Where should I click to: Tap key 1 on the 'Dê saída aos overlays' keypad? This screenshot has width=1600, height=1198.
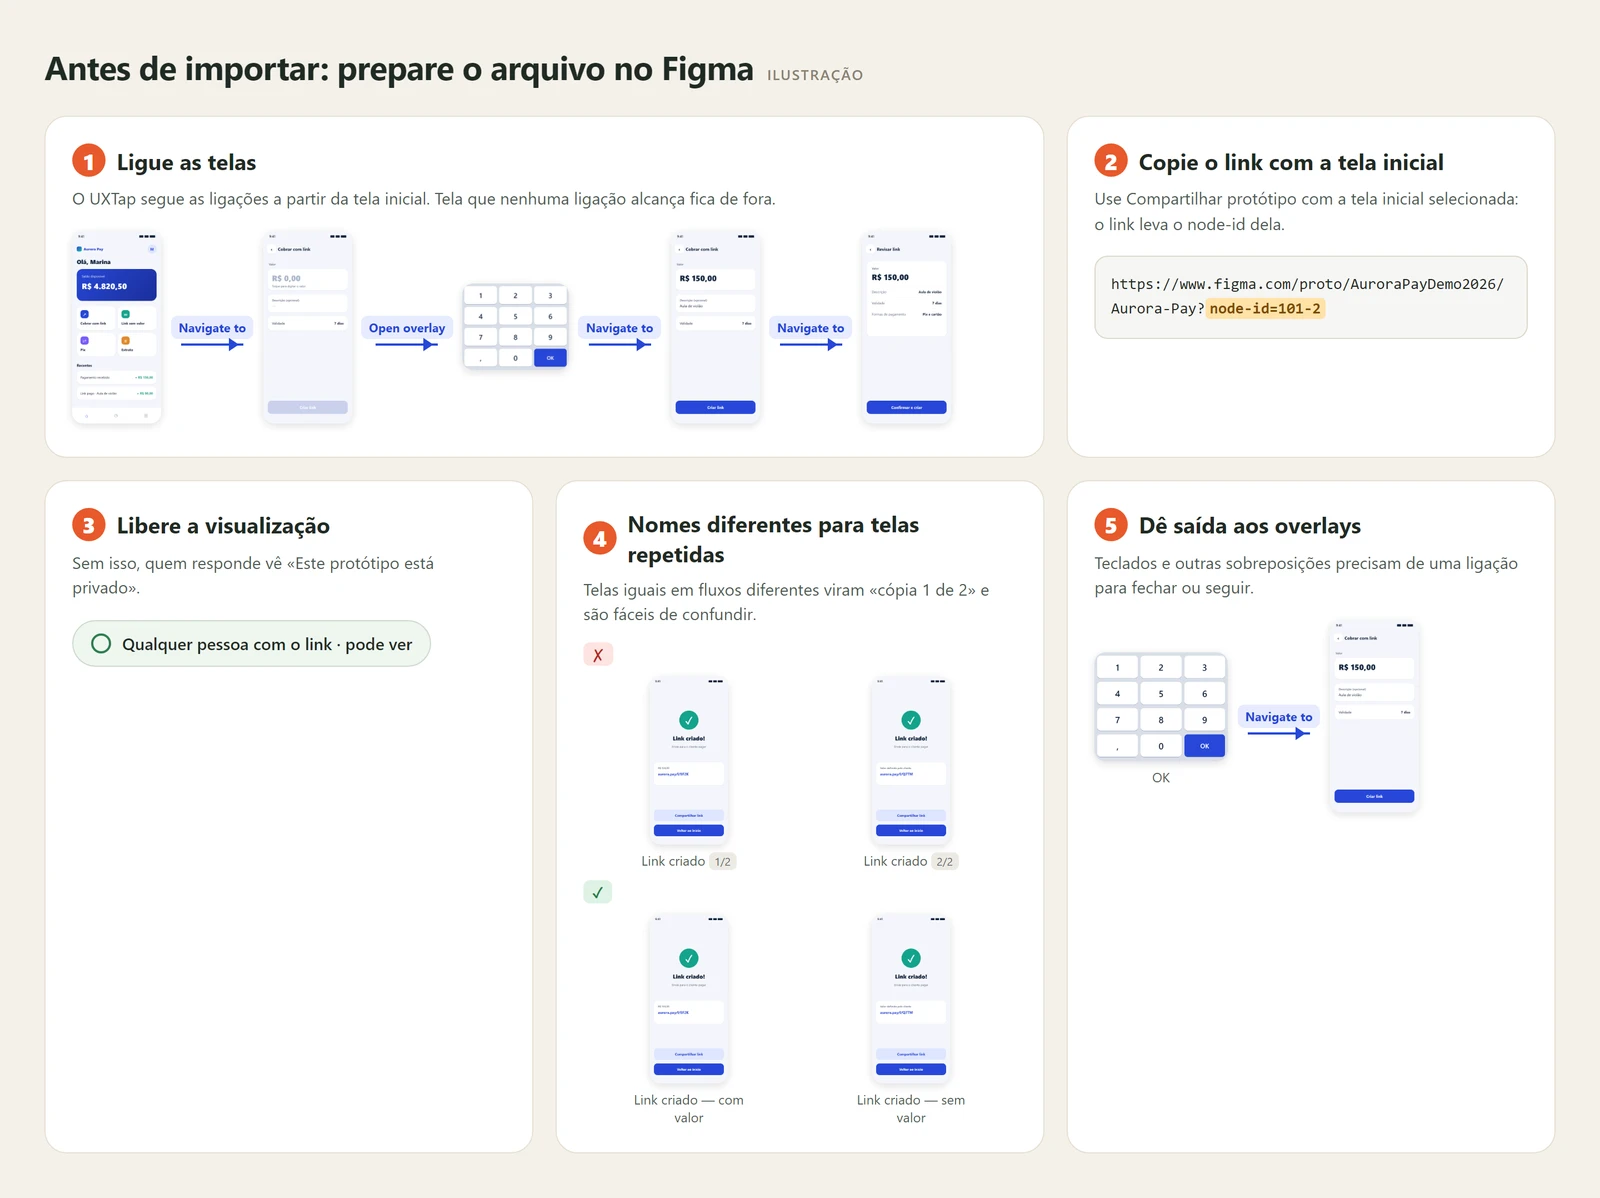point(1118,667)
